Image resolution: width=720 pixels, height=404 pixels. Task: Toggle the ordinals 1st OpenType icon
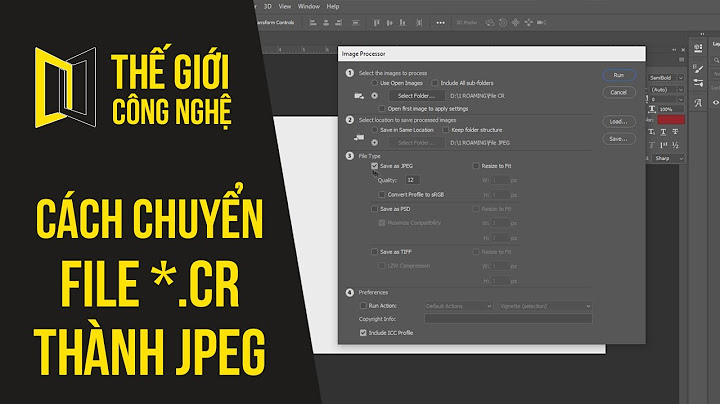click(x=663, y=145)
